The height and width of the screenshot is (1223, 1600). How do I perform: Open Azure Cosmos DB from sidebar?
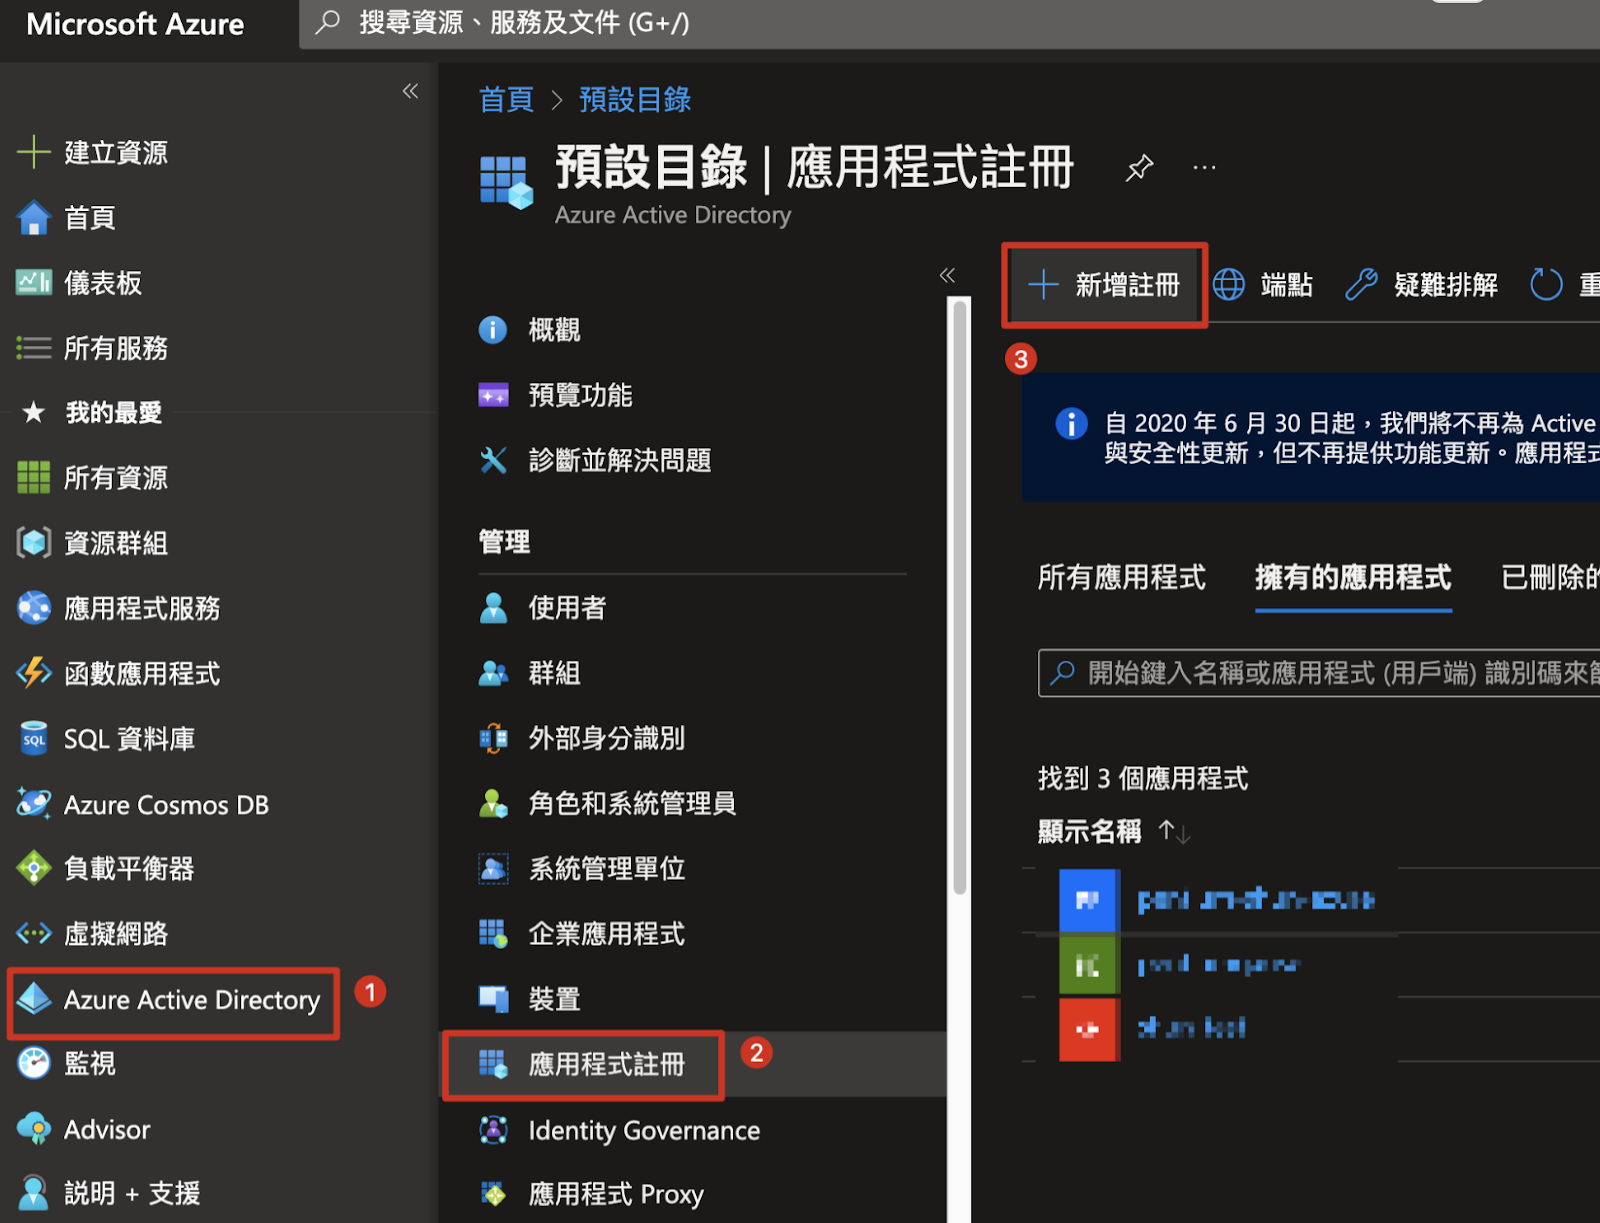[165, 806]
